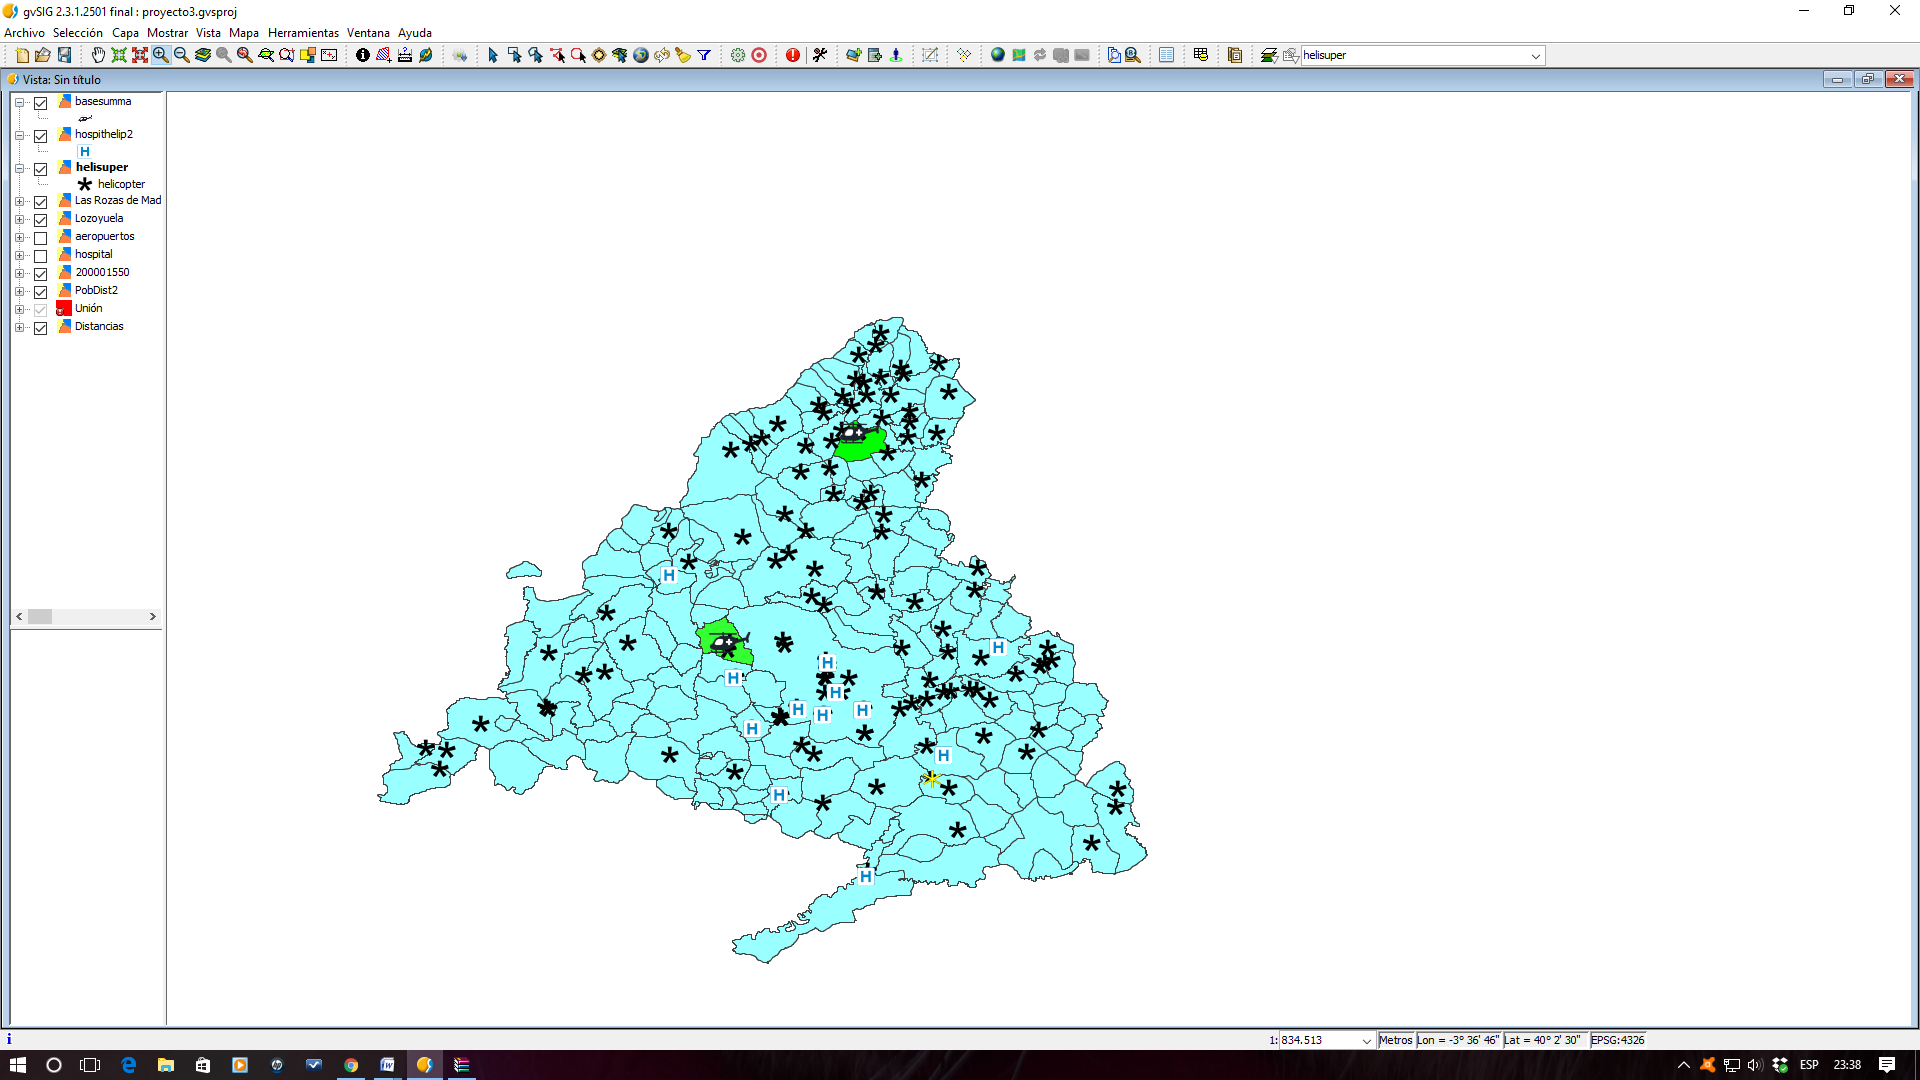This screenshot has width=1920, height=1080.
Task: Click the Add layer icon with plus
Action: [x=853, y=55]
